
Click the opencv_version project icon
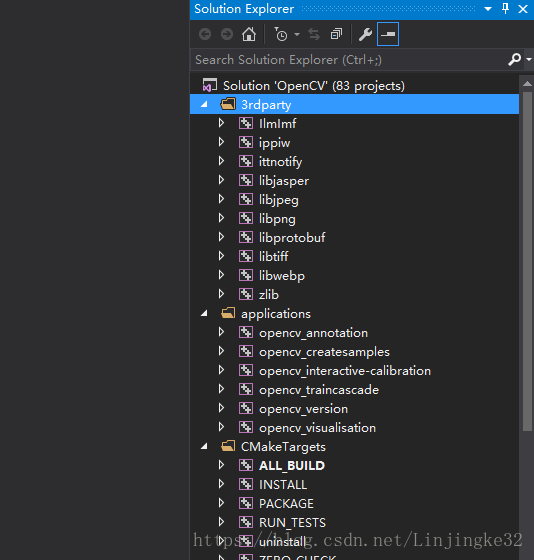246,408
